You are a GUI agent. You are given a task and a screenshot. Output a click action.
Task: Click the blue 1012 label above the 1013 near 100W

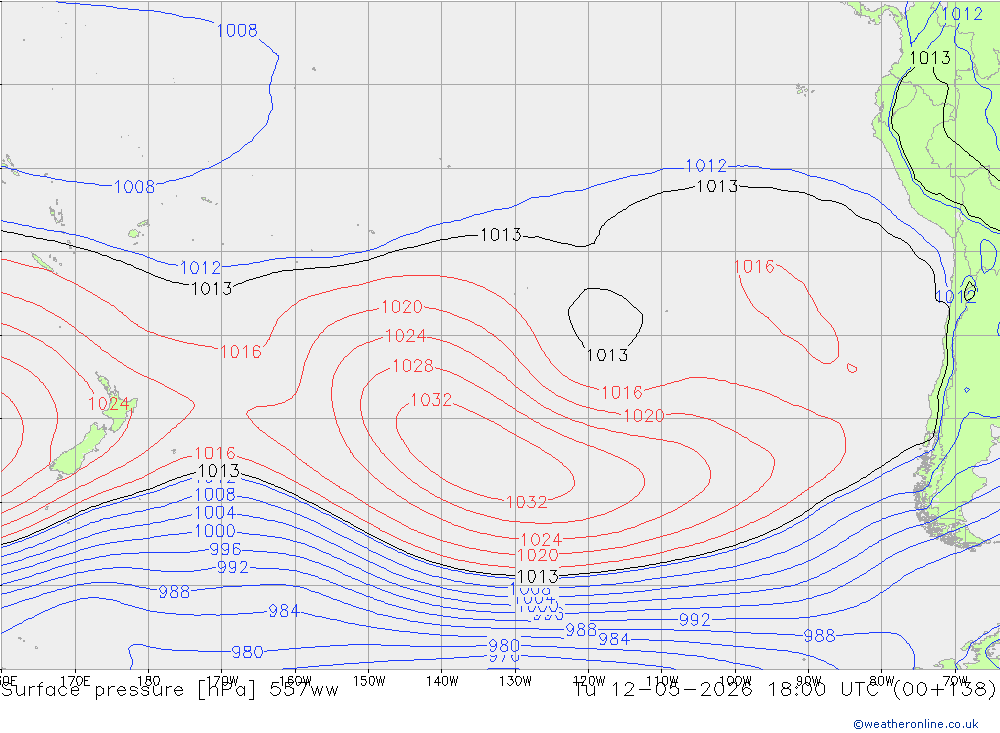click(706, 166)
